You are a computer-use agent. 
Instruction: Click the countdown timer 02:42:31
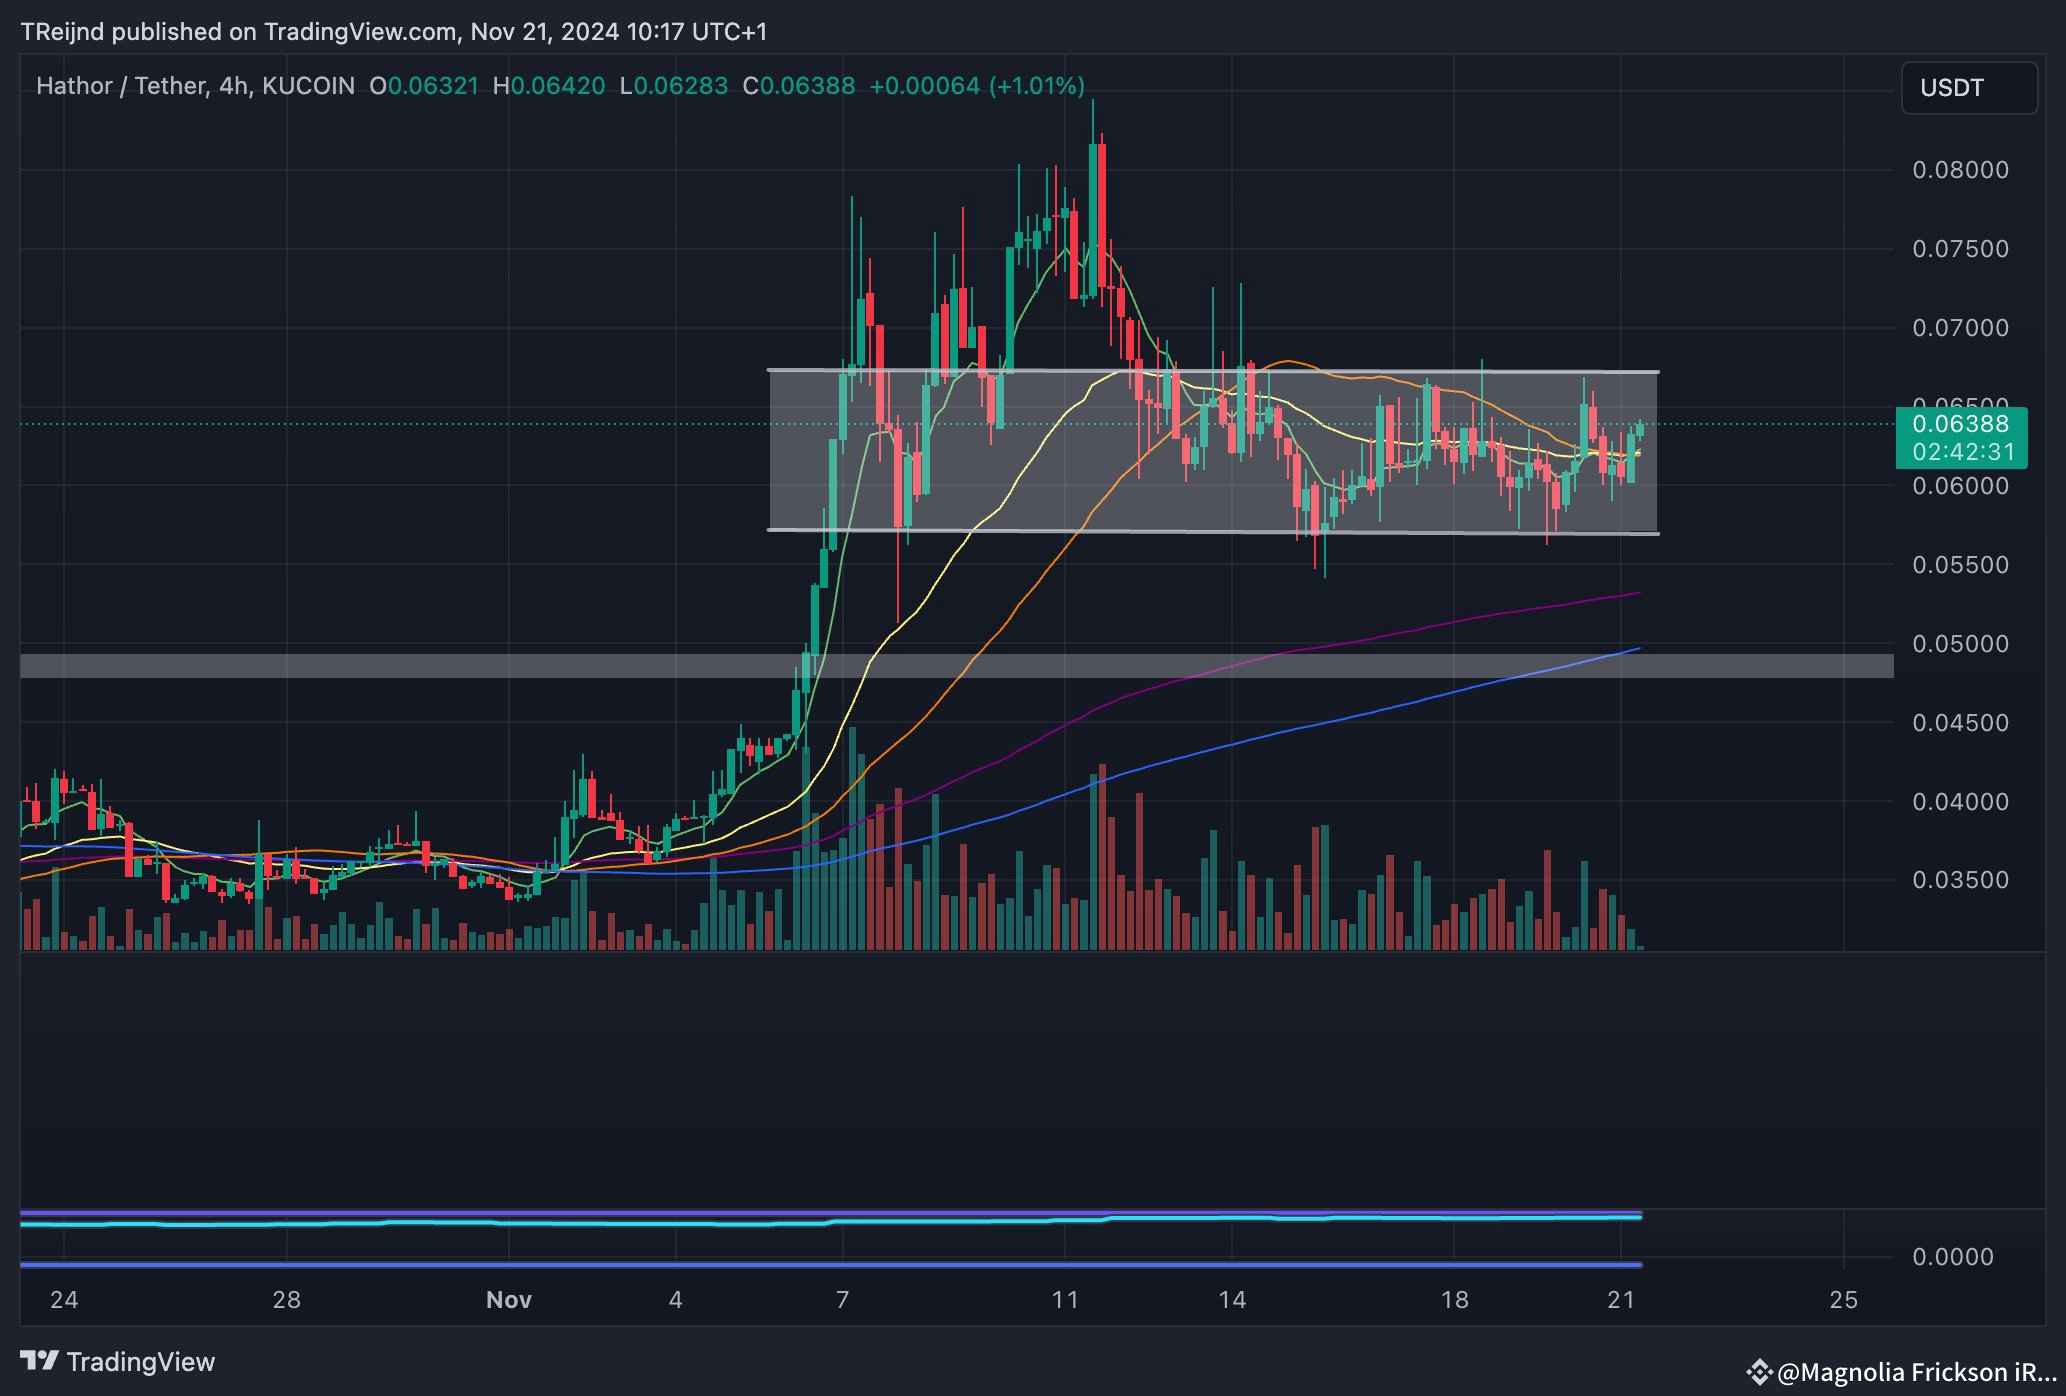pos(1961,452)
